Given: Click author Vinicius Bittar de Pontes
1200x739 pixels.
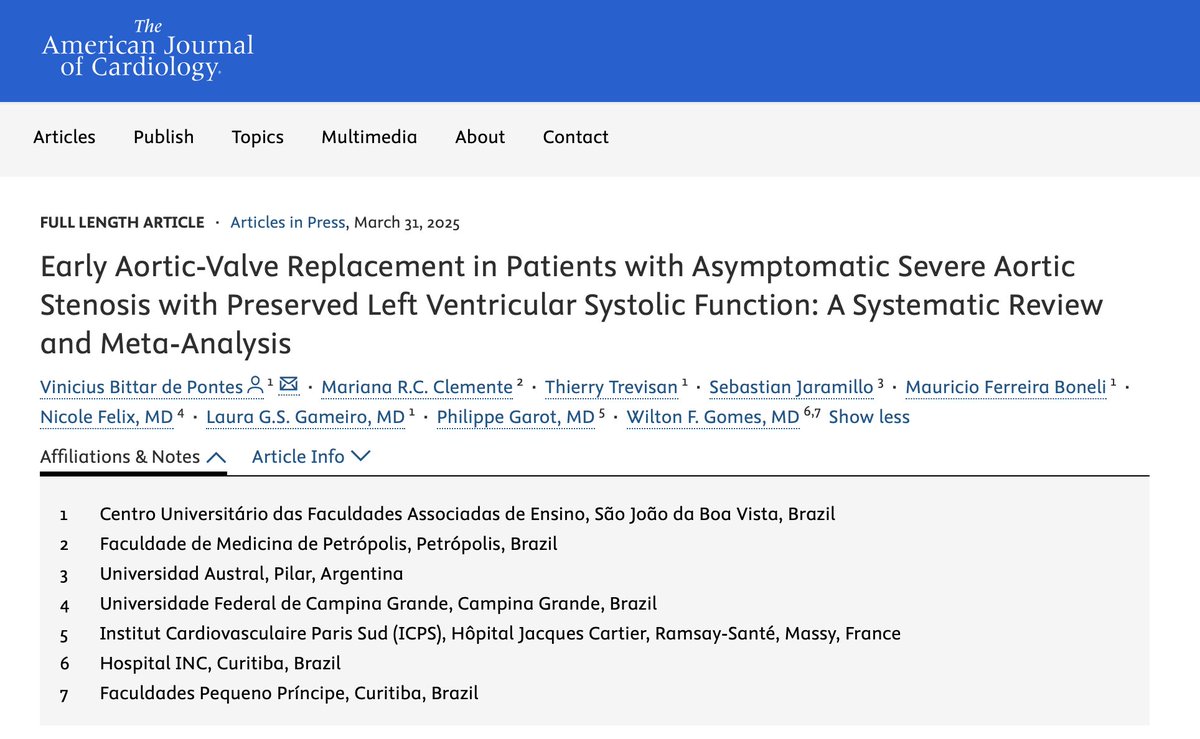Looking at the screenshot, I should (x=141, y=386).
